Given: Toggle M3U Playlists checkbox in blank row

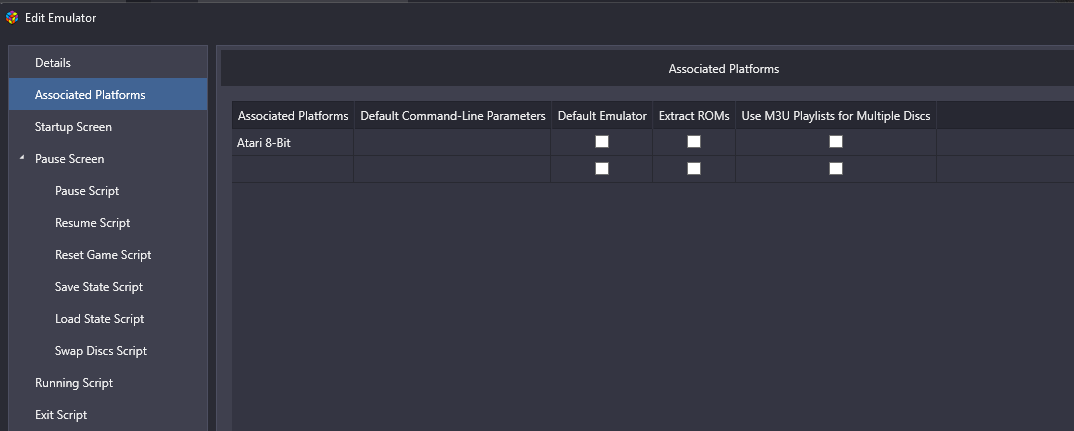Looking at the screenshot, I should point(836,169).
